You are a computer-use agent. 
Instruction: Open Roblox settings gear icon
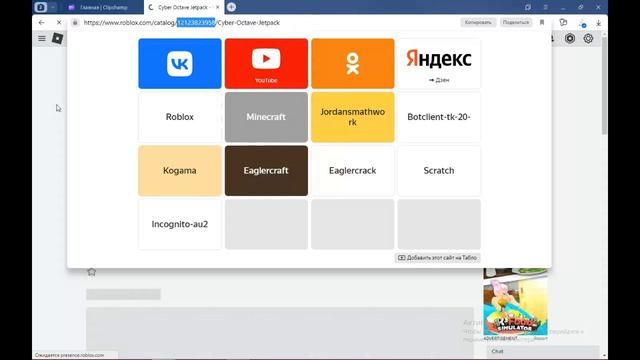tap(588, 38)
